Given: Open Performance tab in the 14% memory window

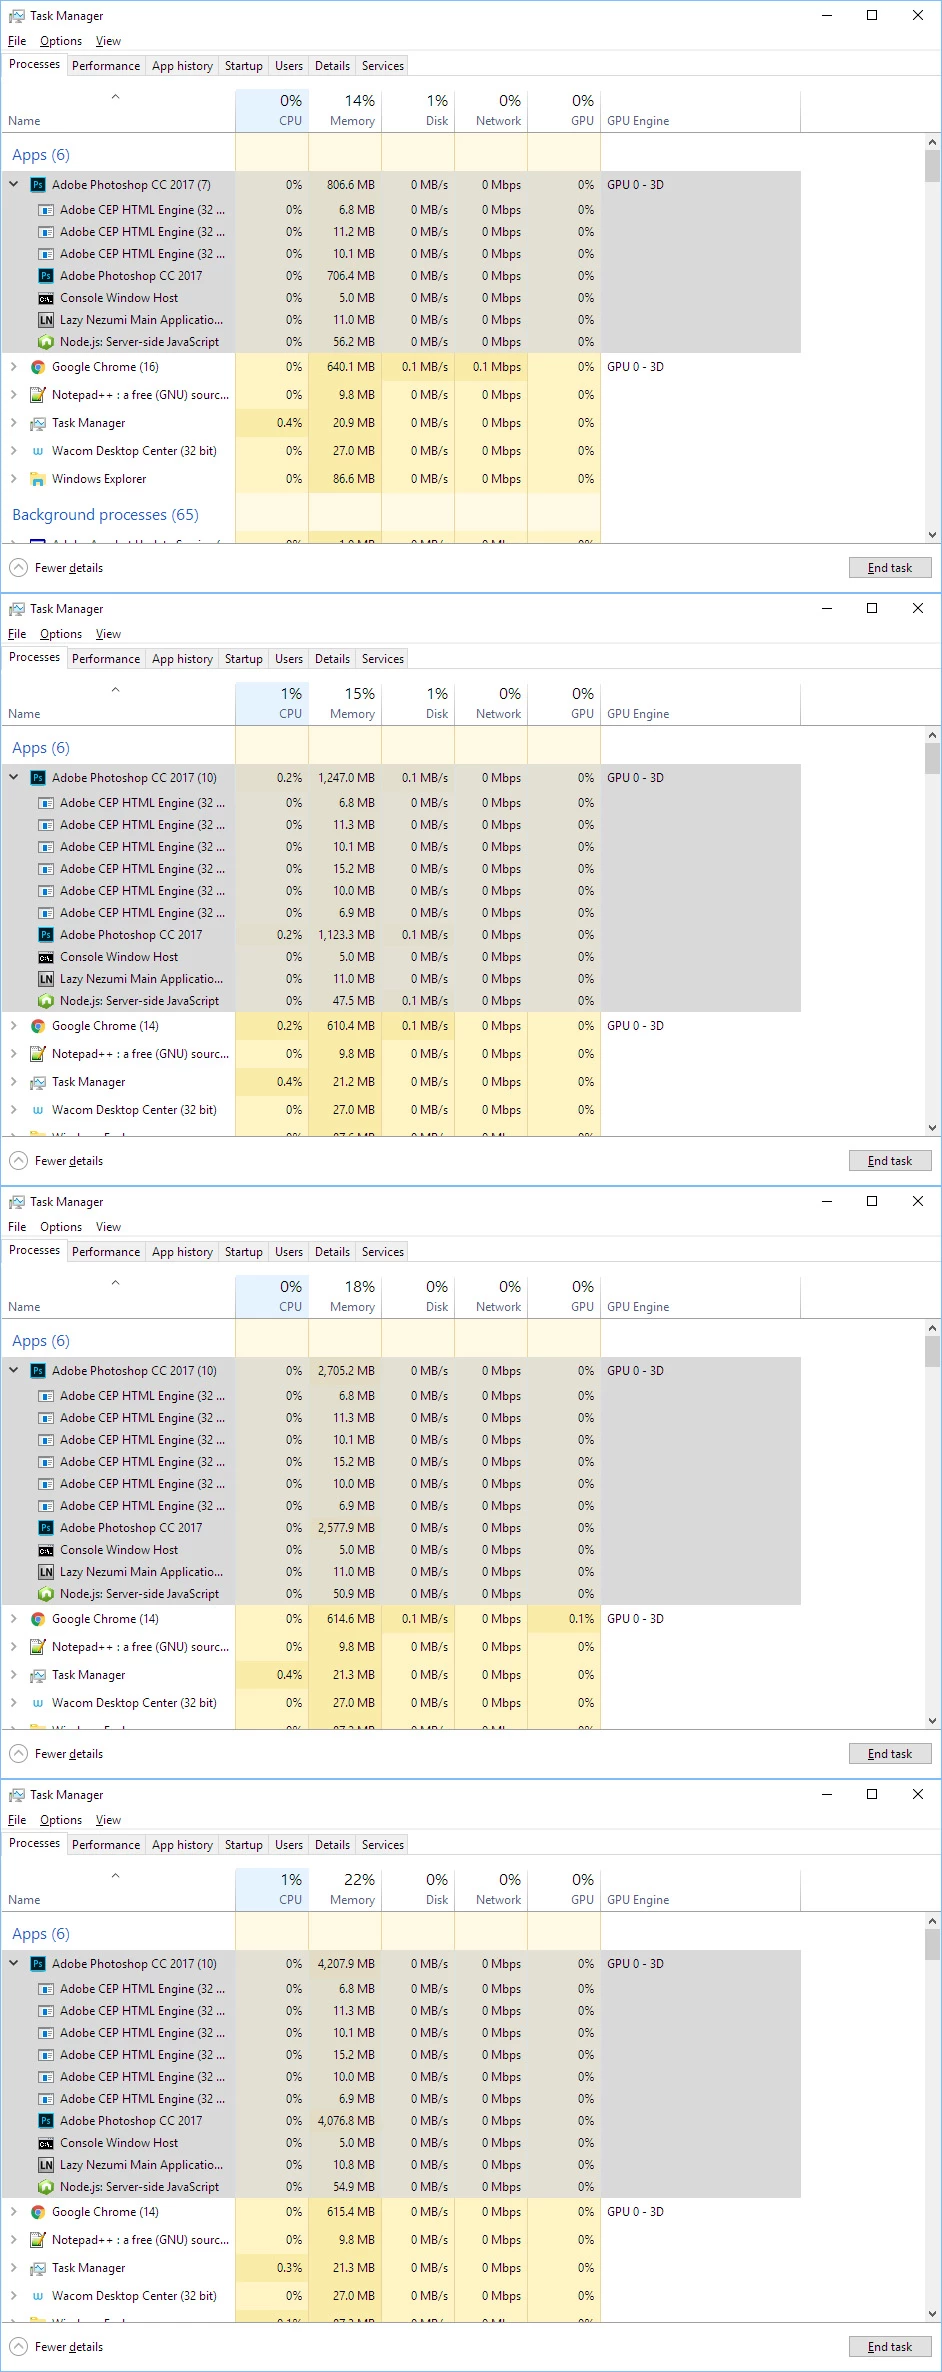Looking at the screenshot, I should click(106, 66).
